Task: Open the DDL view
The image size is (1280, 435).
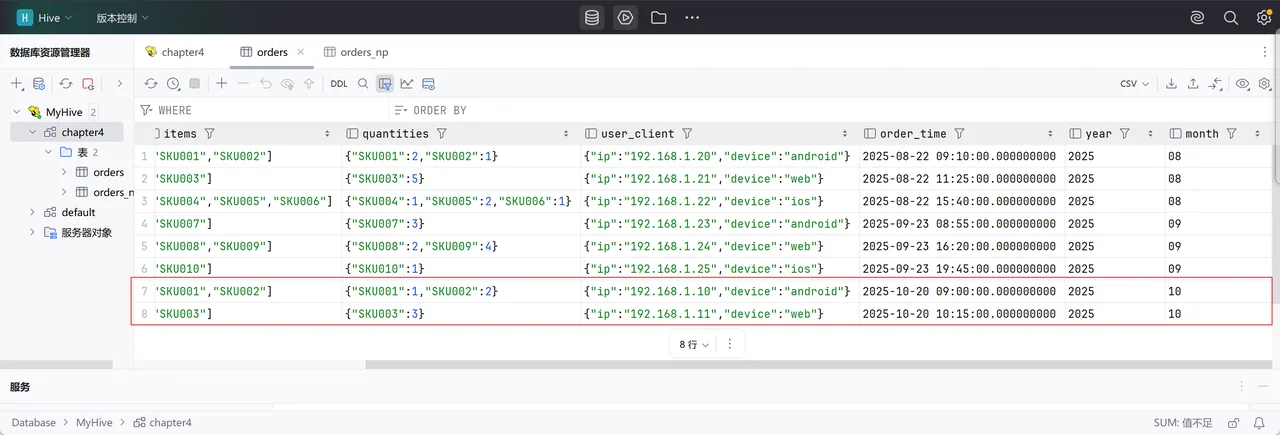Action: click(339, 84)
